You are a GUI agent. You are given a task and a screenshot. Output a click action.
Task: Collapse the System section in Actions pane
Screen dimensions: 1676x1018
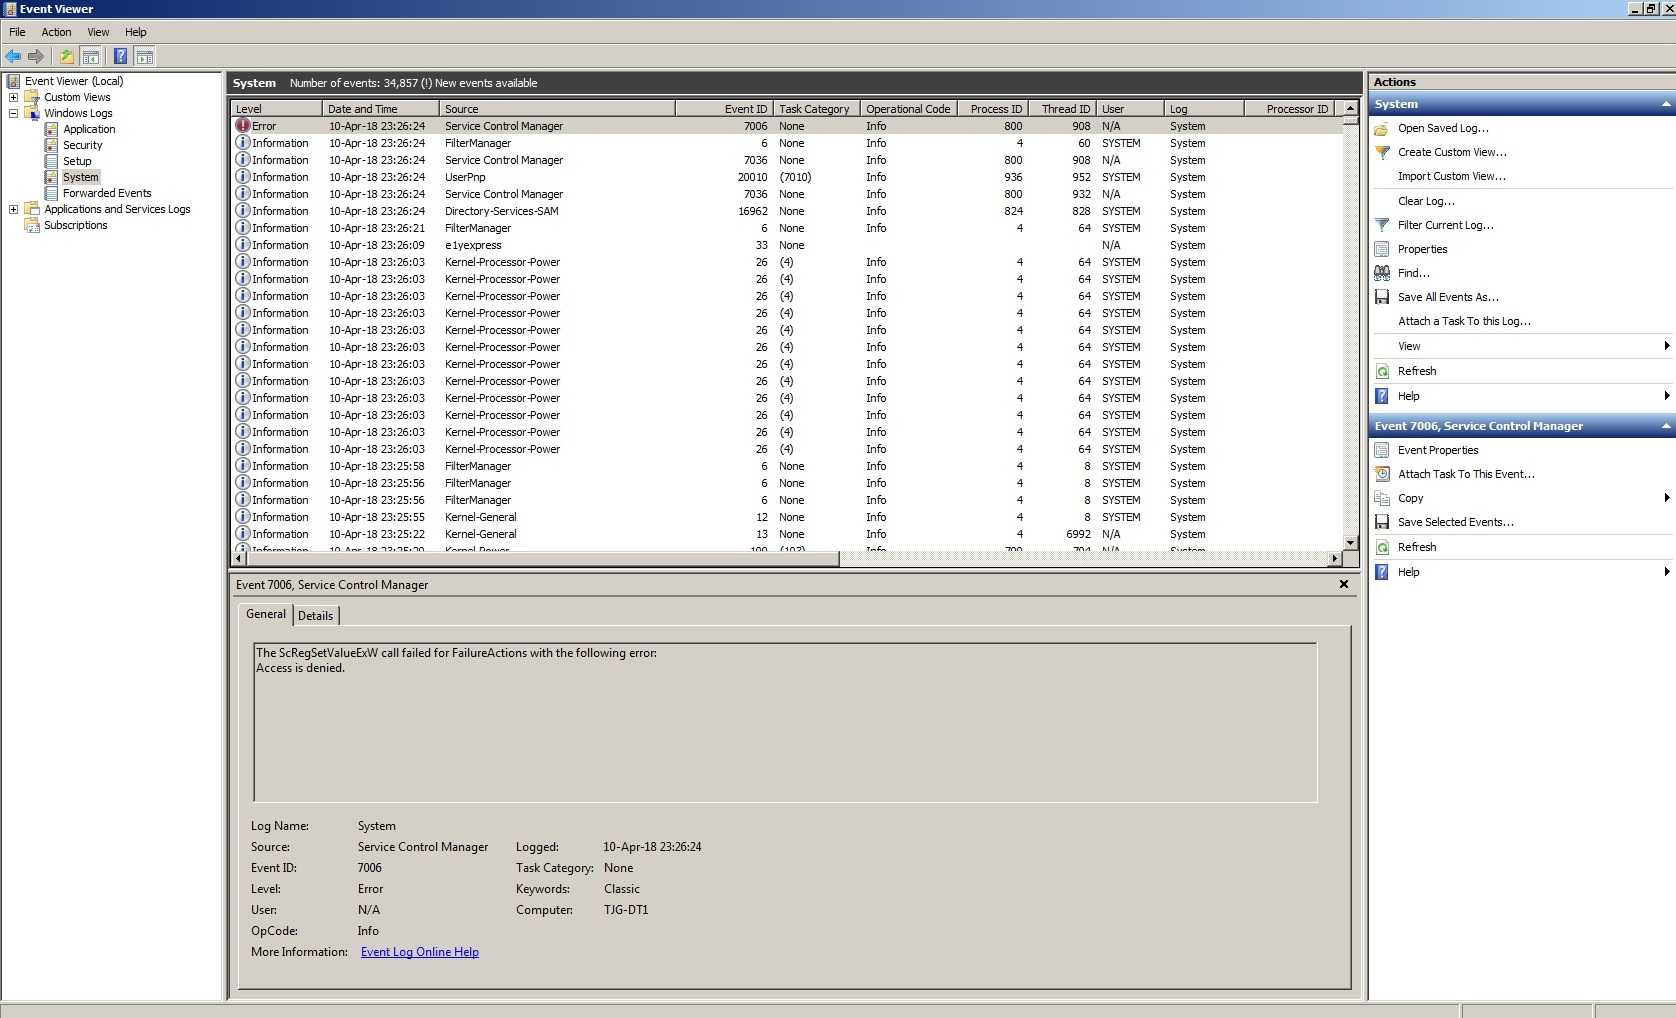[x=1666, y=104]
